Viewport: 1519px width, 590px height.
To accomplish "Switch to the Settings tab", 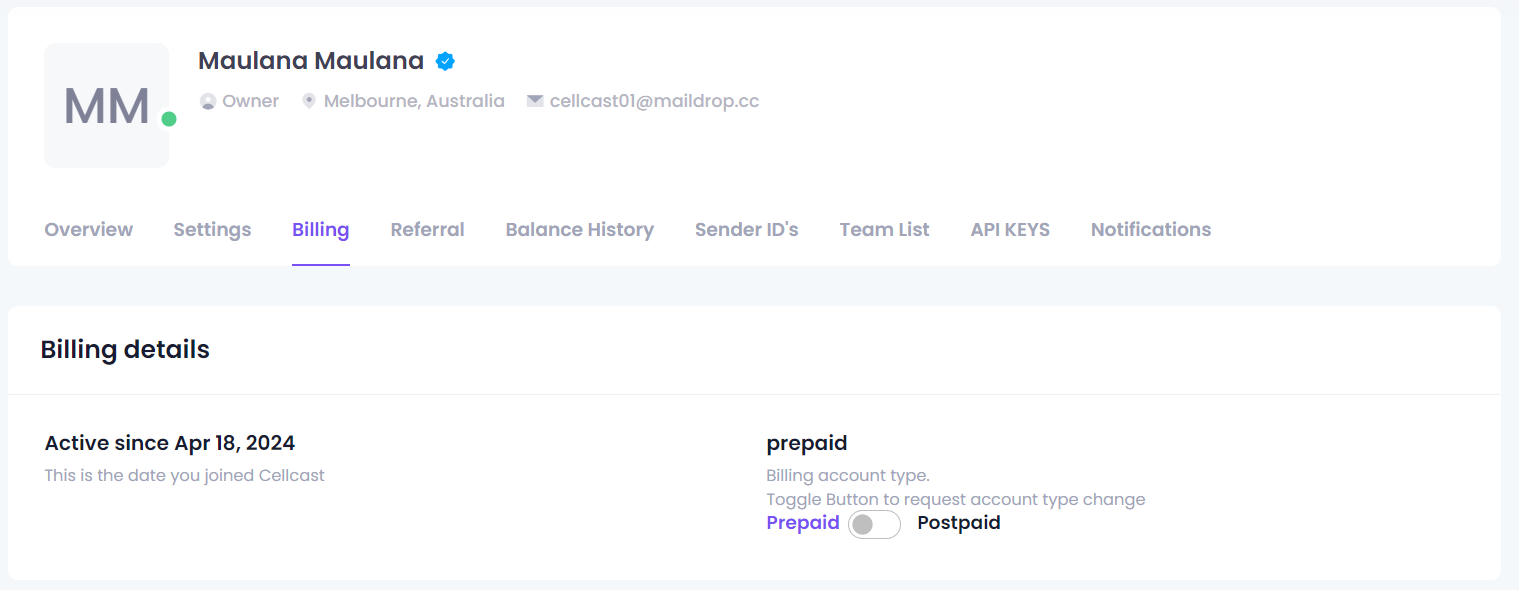I will point(212,230).
